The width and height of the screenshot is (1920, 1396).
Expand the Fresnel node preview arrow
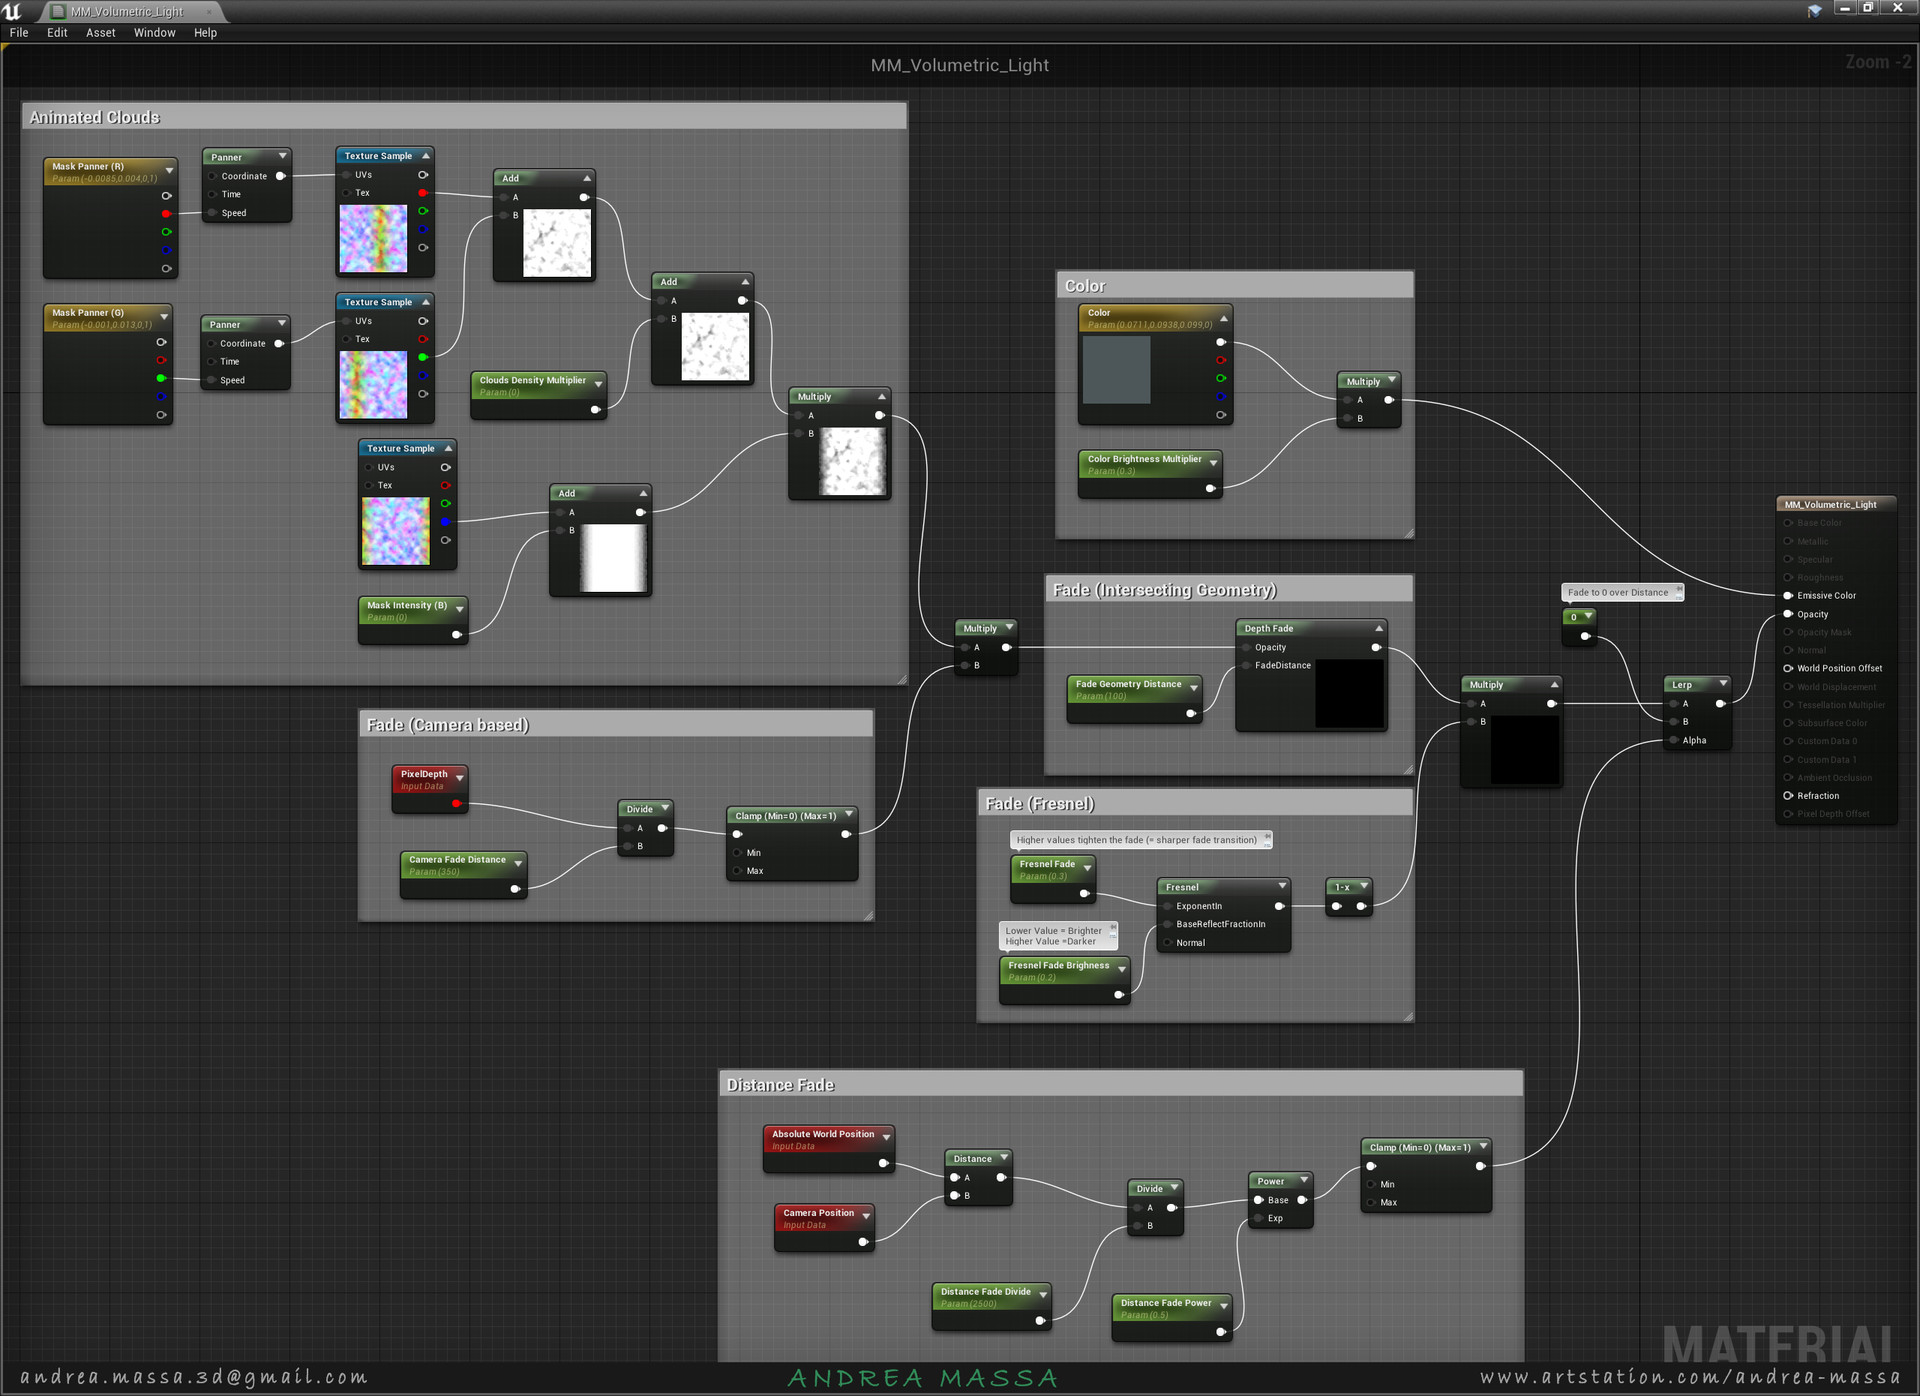click(1282, 886)
